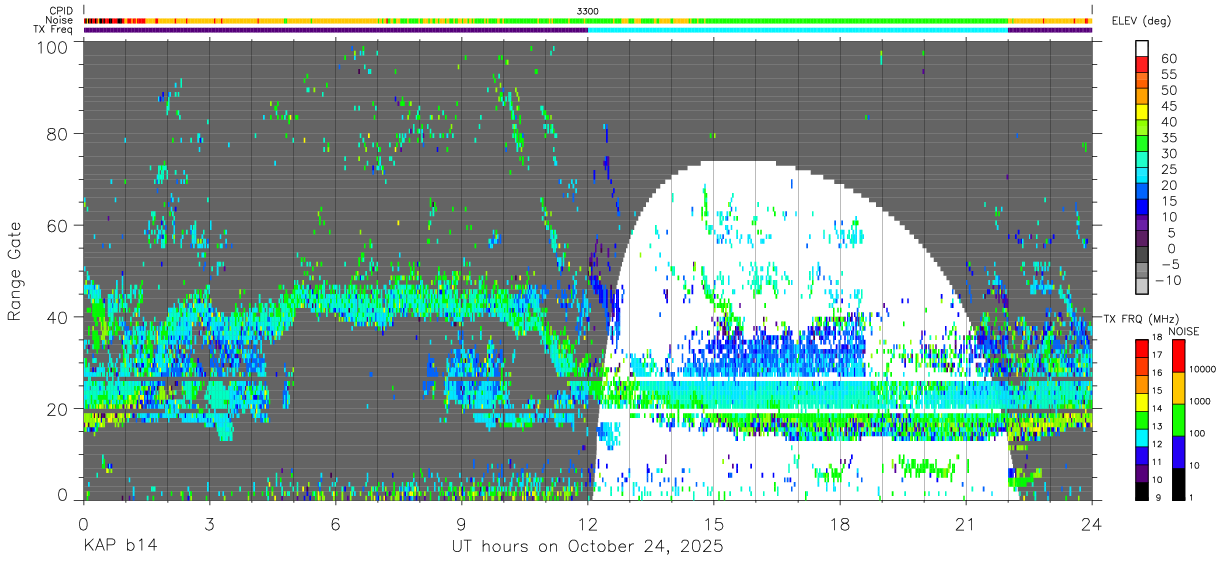Click the '100' label on Range Gate axis

coord(52,46)
